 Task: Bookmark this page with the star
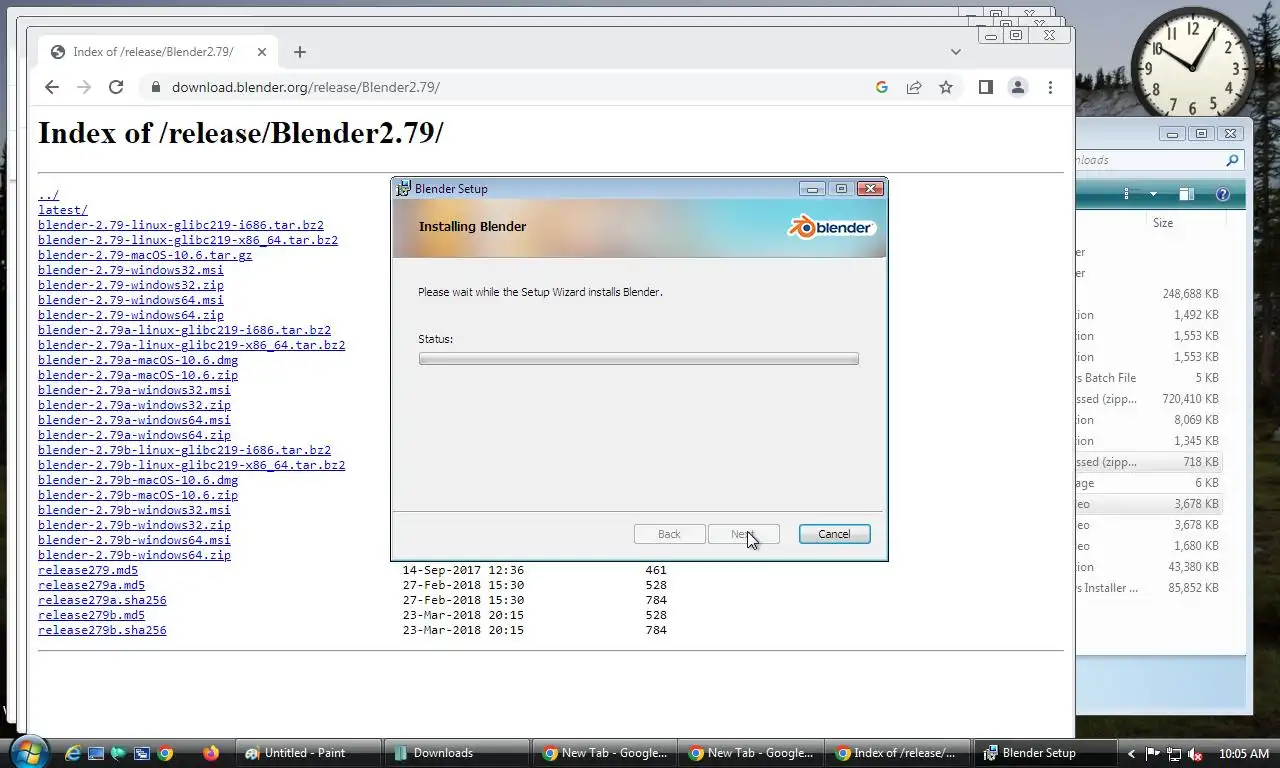[946, 87]
